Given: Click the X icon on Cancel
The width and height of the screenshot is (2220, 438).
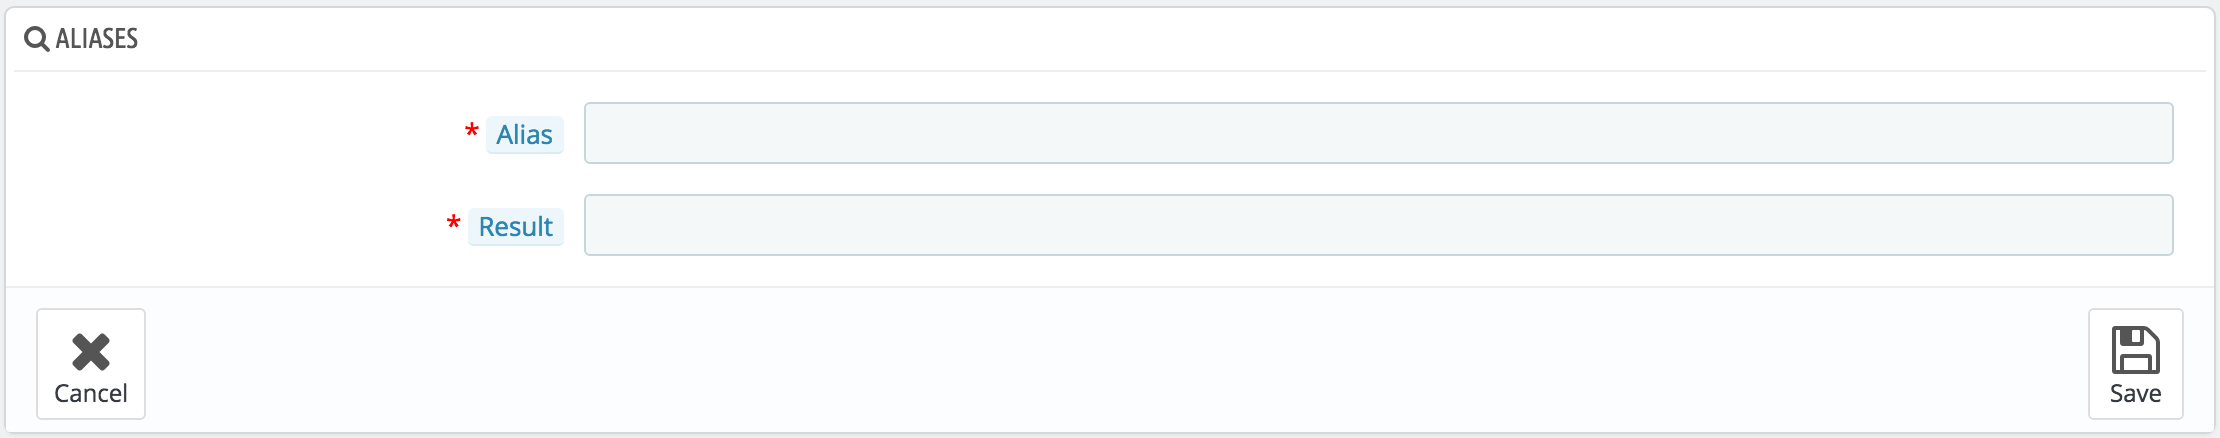Looking at the screenshot, I should pyautogui.click(x=91, y=352).
